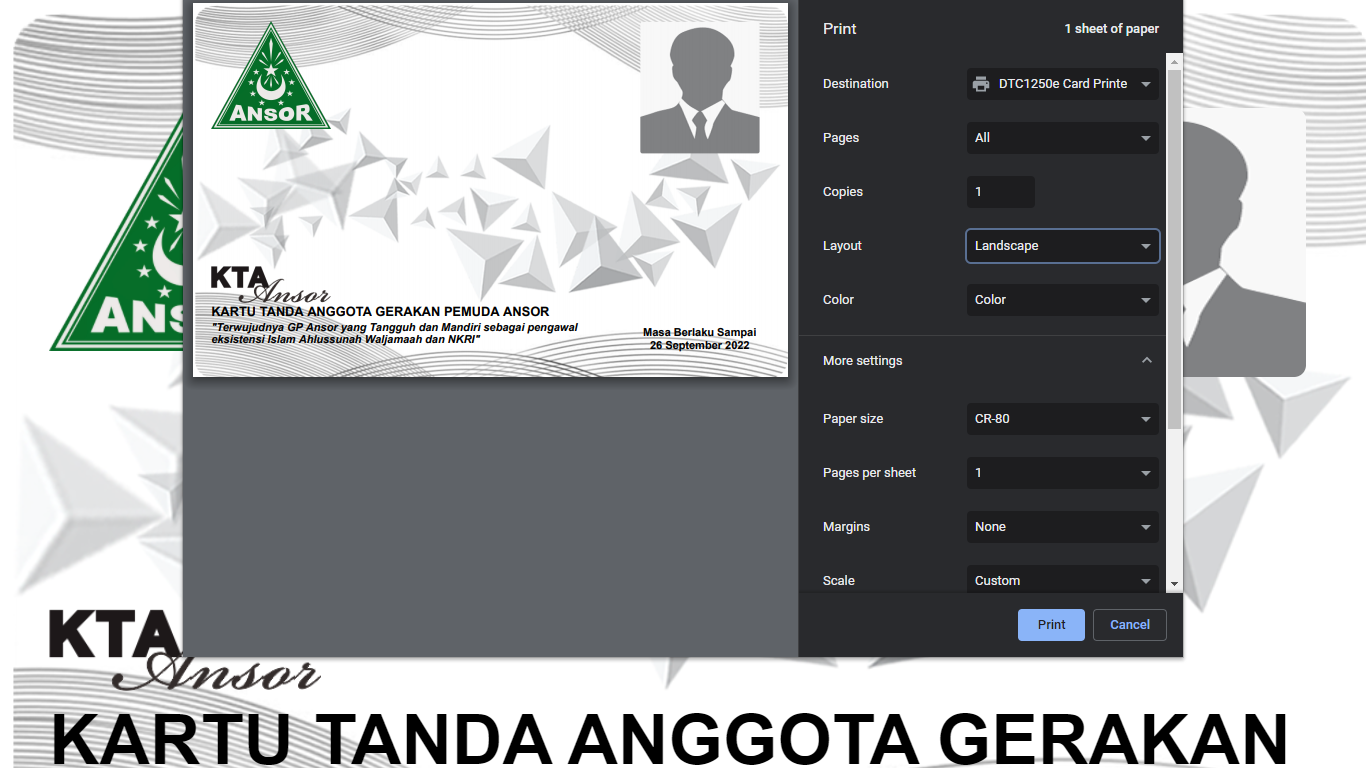Click the Print button
The image size is (1366, 768).
1051,625
